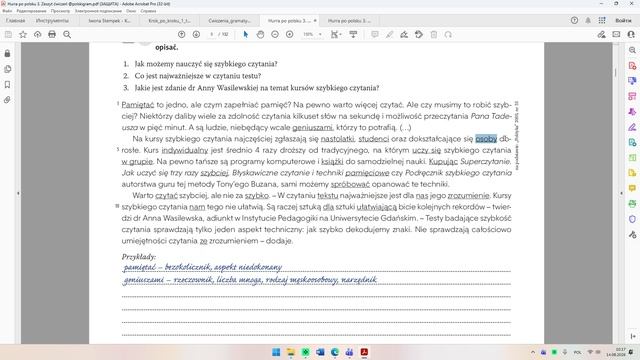Go to previous page arrow
The width and height of the screenshot is (640, 360).
(182, 35)
